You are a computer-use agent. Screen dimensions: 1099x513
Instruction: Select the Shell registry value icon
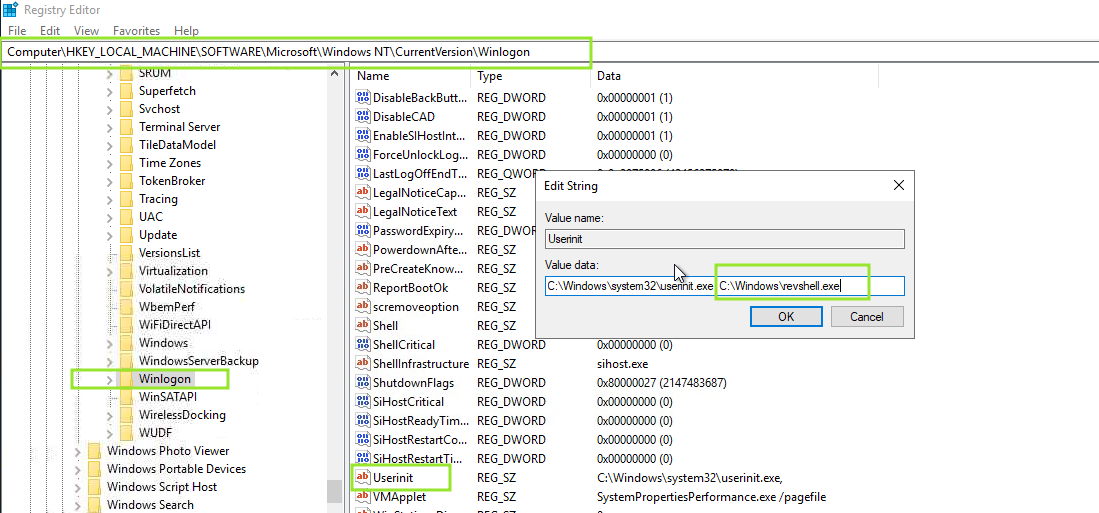click(364, 326)
